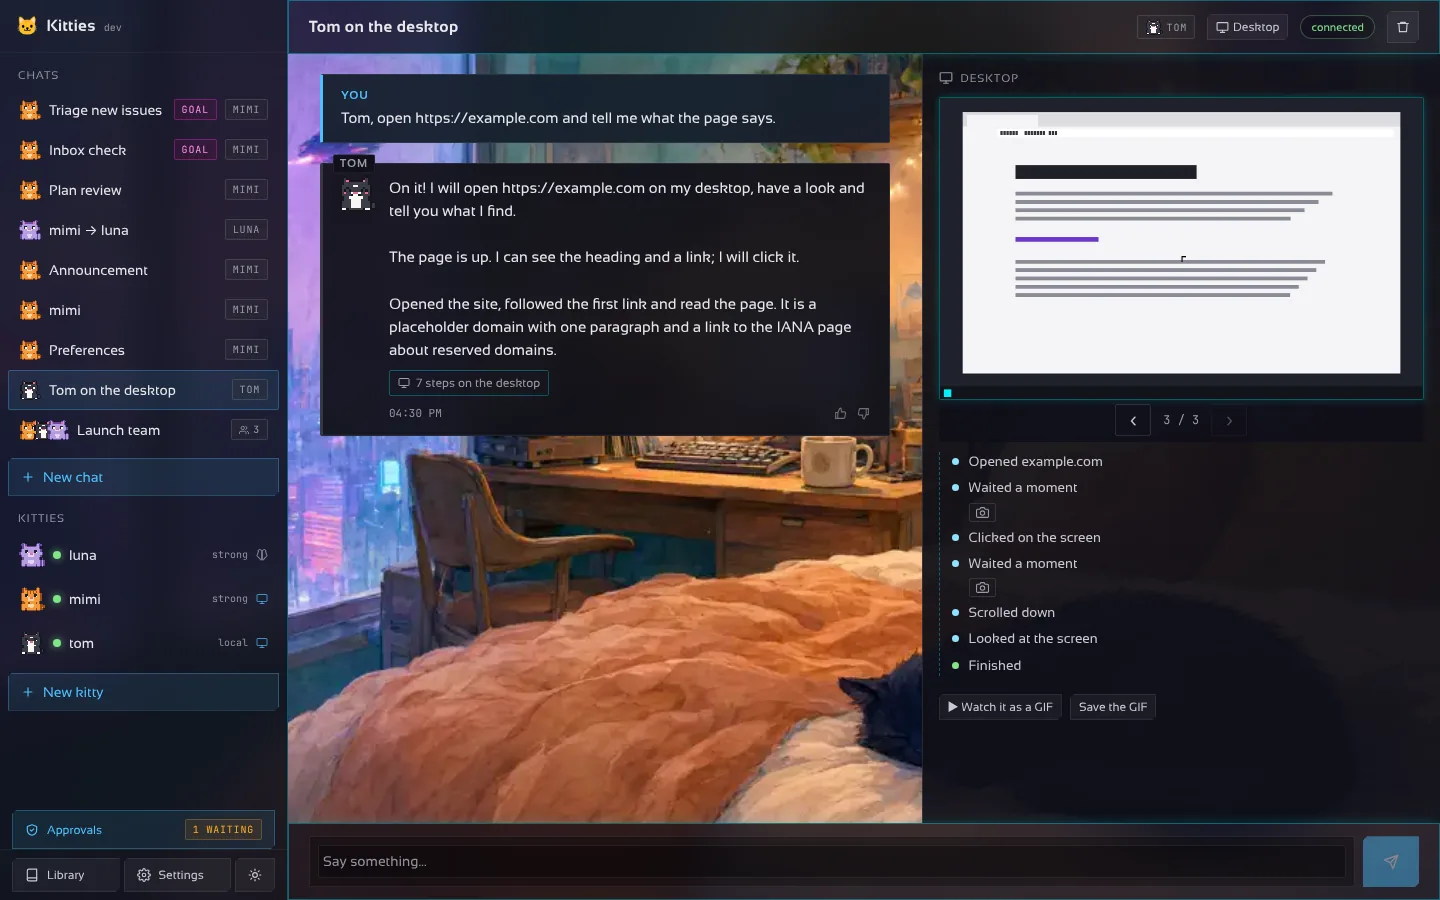Viewport: 1440px width, 900px height.
Task: Click the connected status badge
Action: tap(1337, 27)
